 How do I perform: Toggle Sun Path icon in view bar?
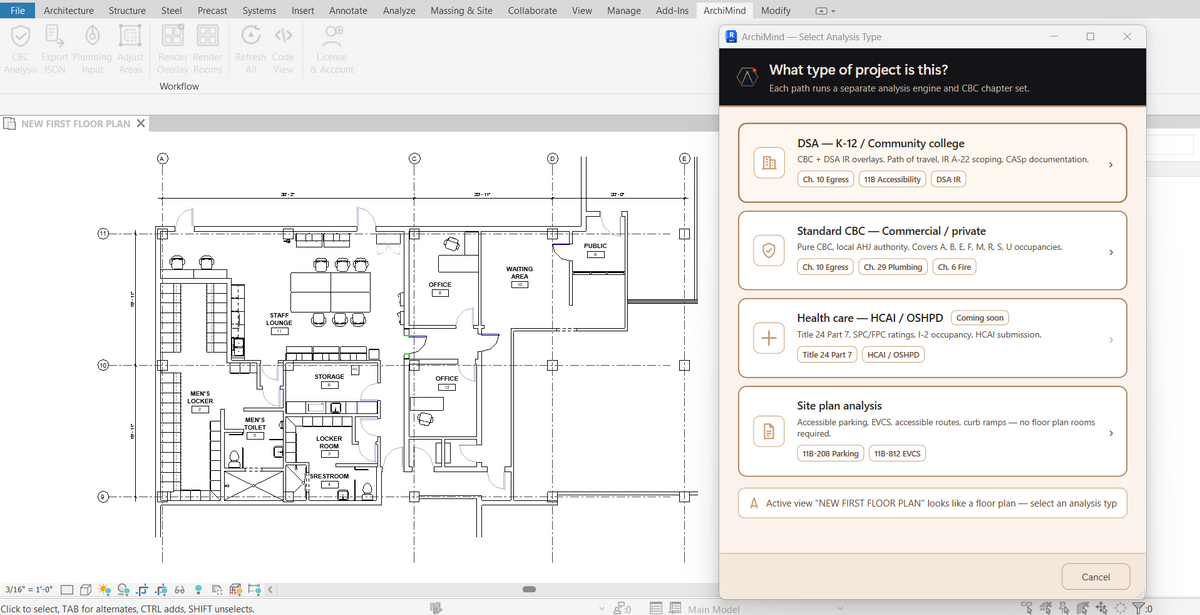click(x=105, y=590)
